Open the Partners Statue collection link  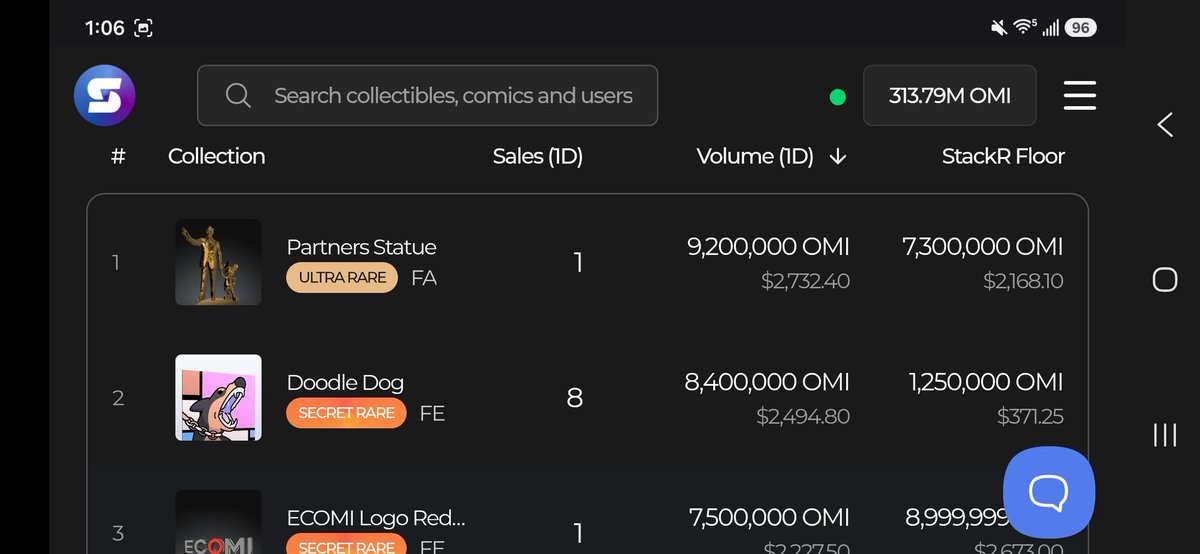click(x=361, y=247)
